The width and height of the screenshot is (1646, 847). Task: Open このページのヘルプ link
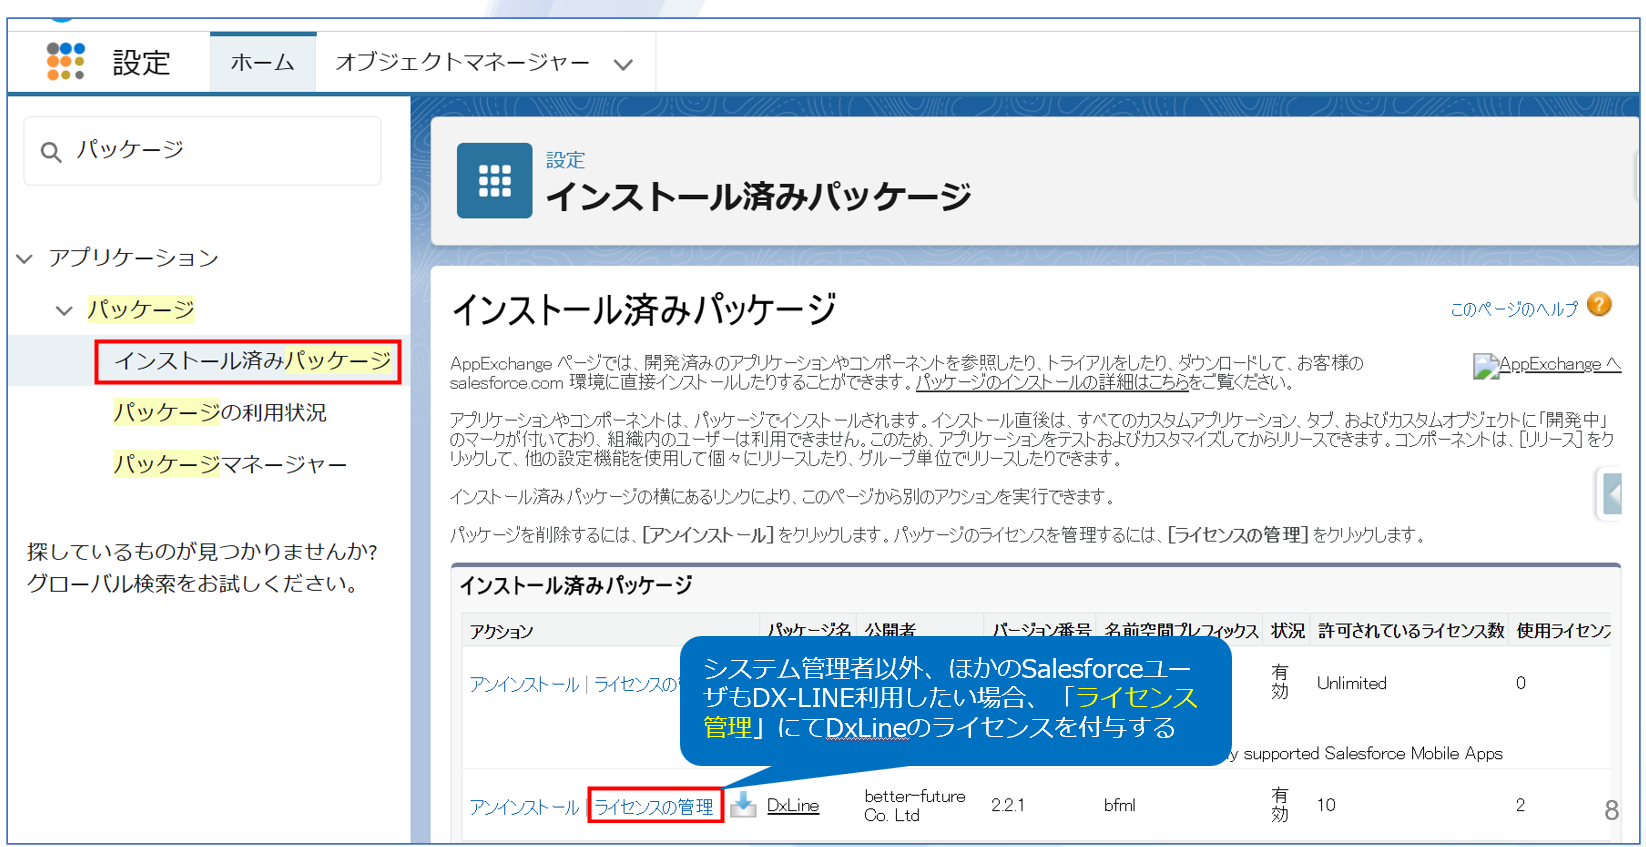click(1513, 309)
